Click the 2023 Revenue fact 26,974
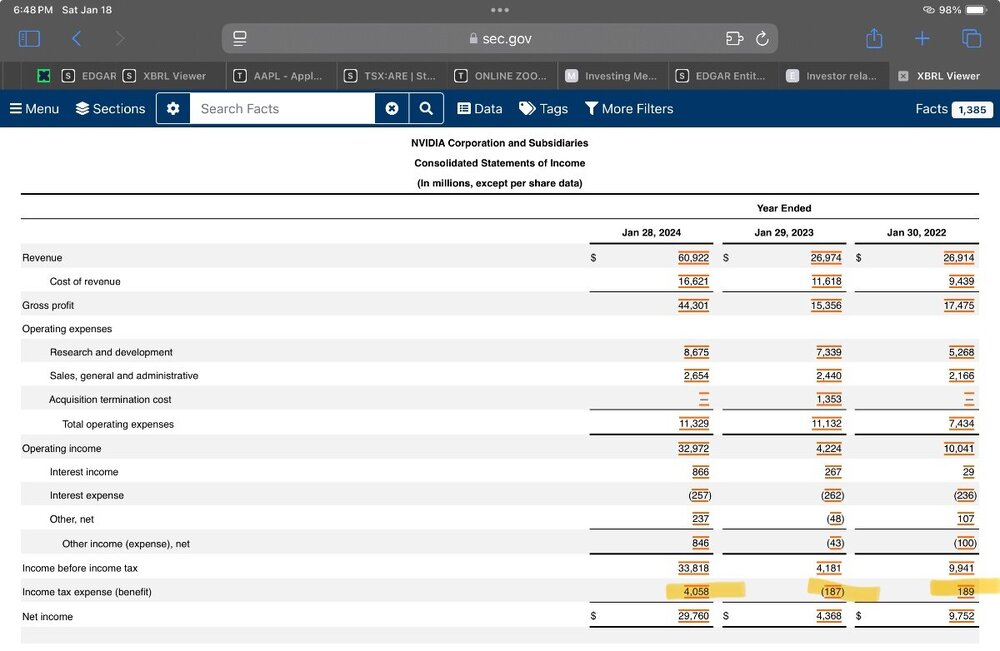This screenshot has height=651, width=1000. tap(826, 258)
